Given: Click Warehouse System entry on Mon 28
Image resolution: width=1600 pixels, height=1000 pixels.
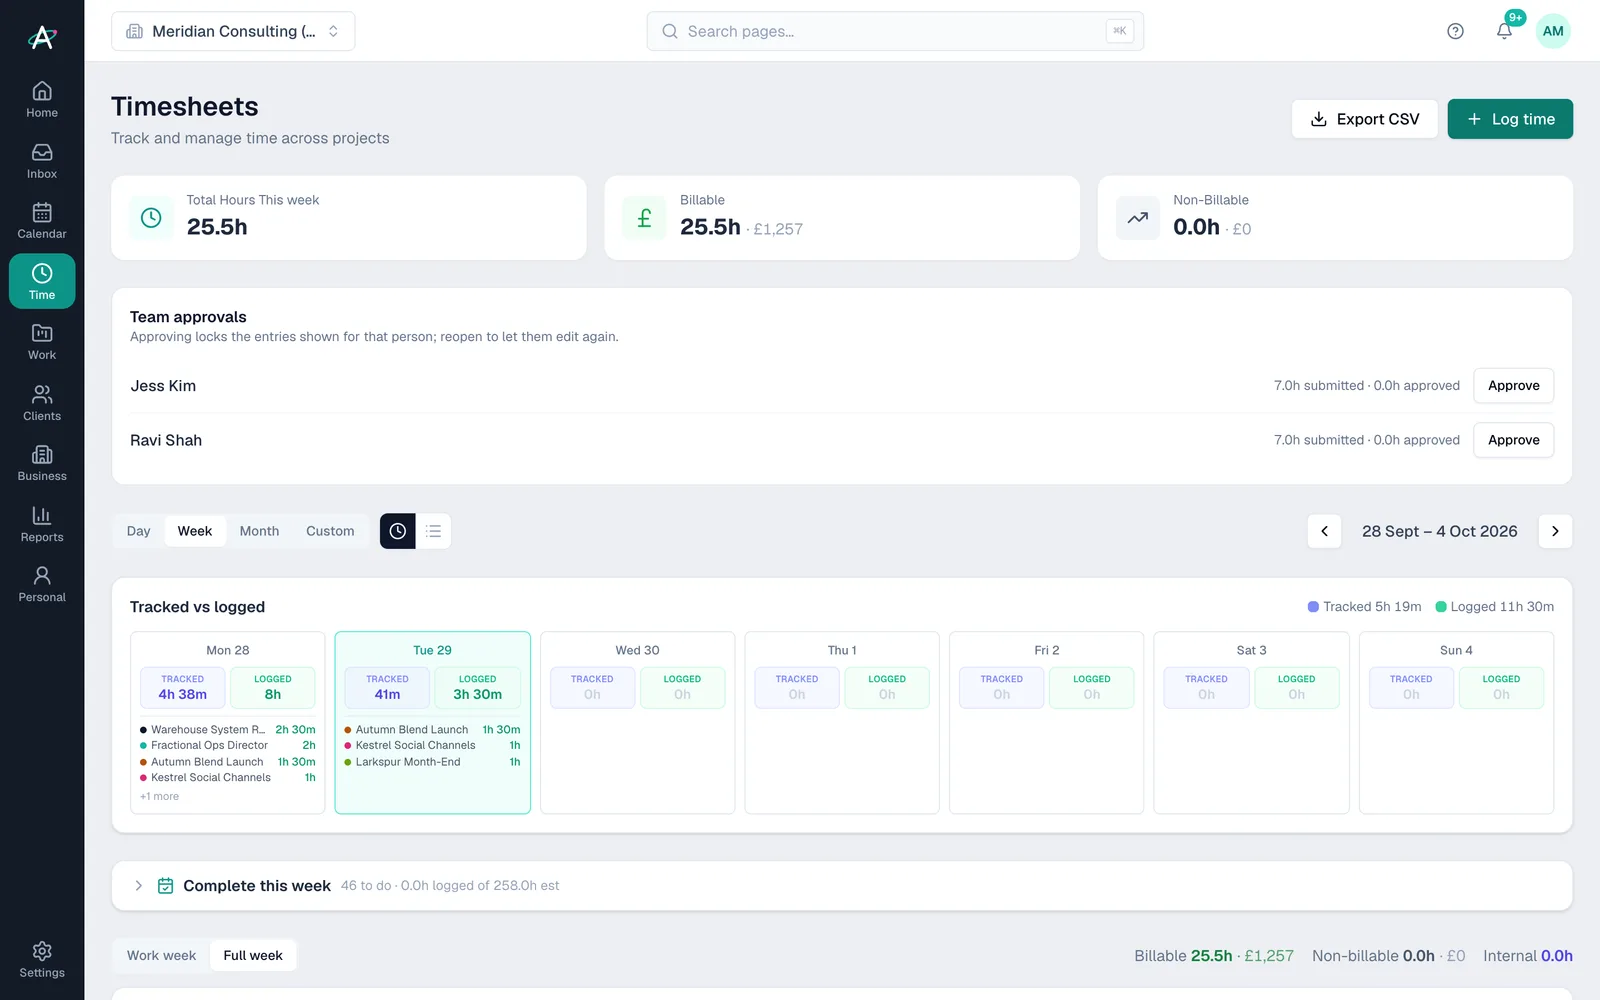Looking at the screenshot, I should tap(228, 730).
